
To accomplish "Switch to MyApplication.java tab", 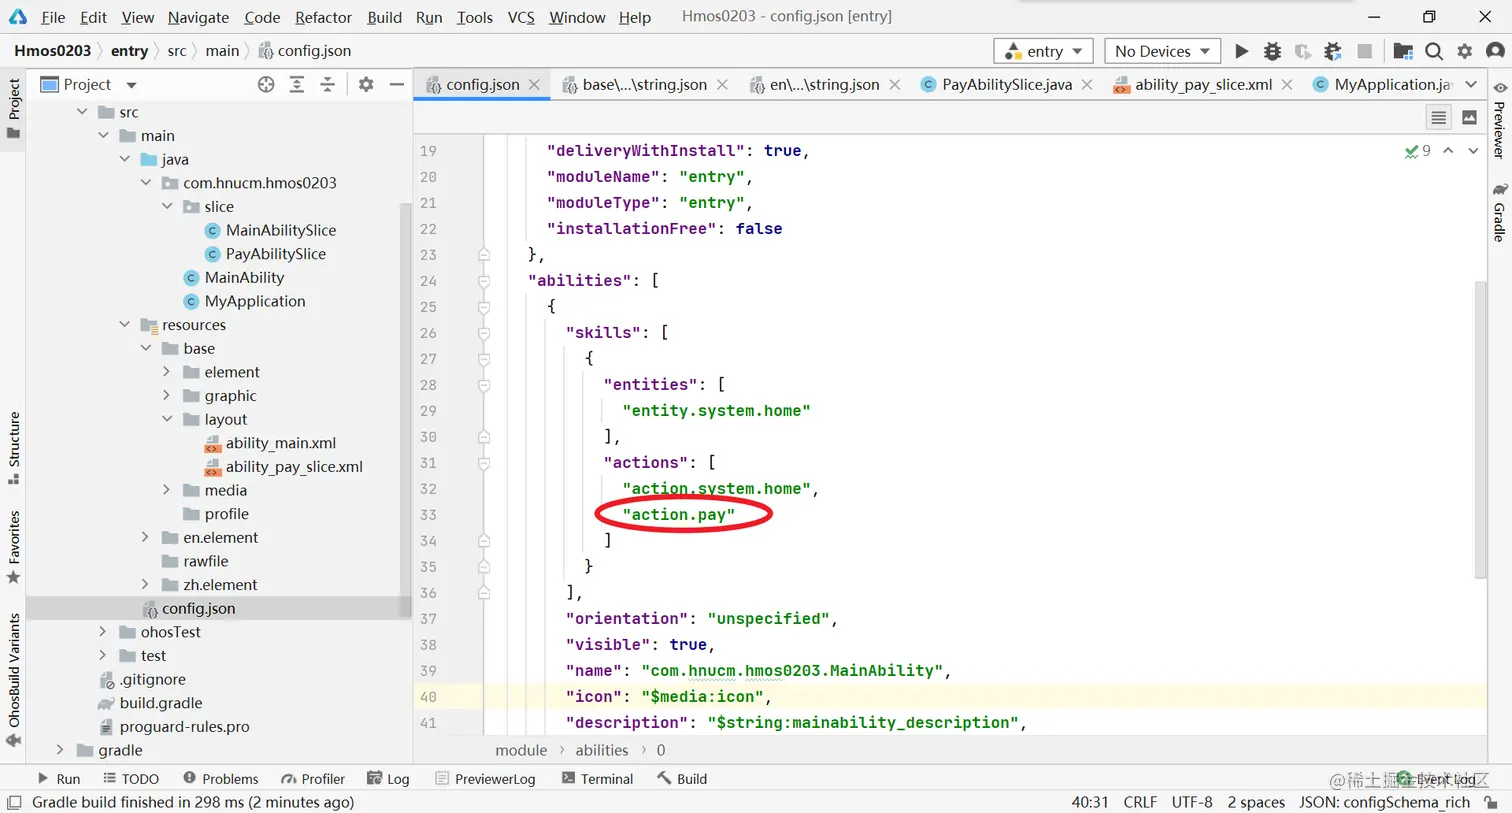I will pyautogui.click(x=1382, y=85).
